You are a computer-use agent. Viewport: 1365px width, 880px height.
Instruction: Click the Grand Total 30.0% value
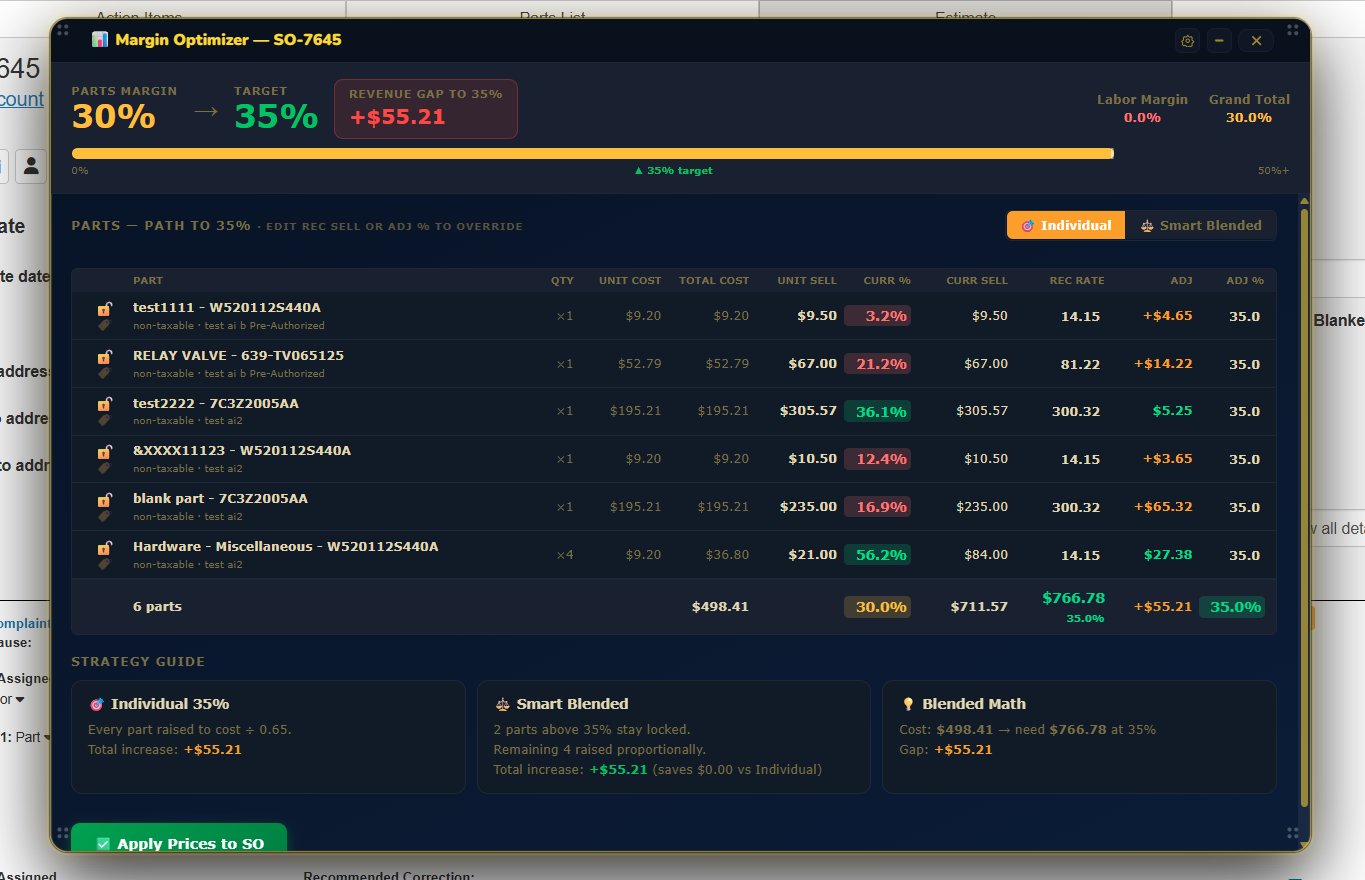(x=1249, y=118)
